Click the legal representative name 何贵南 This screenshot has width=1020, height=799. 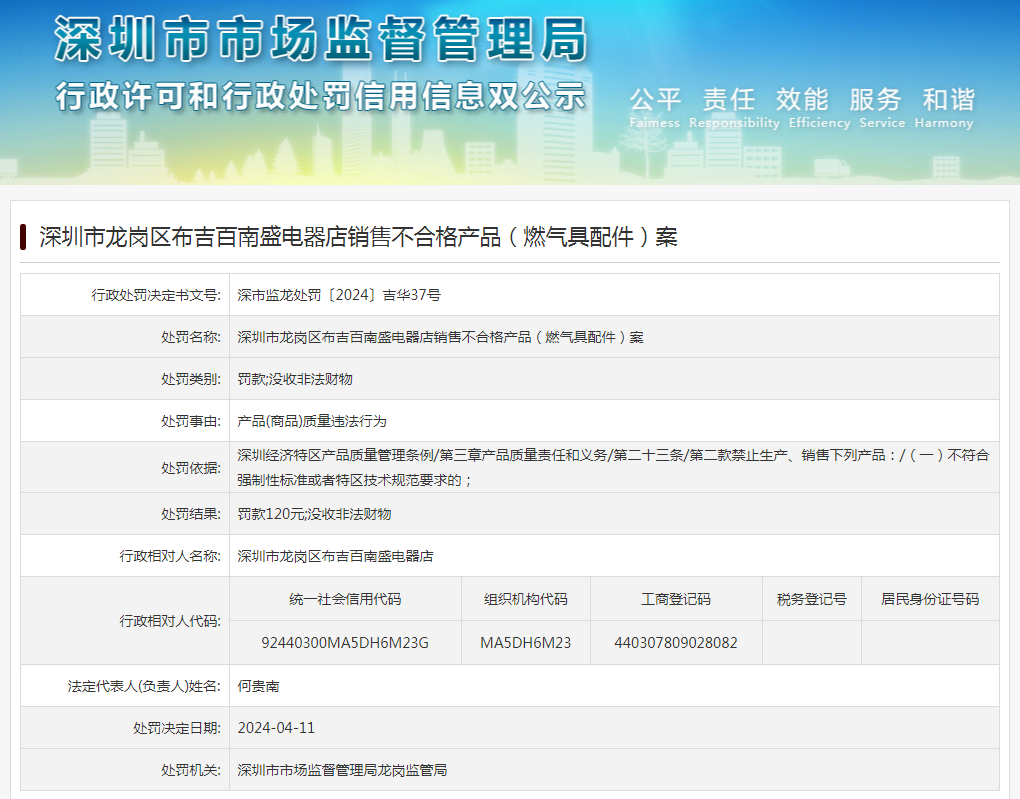(259, 686)
